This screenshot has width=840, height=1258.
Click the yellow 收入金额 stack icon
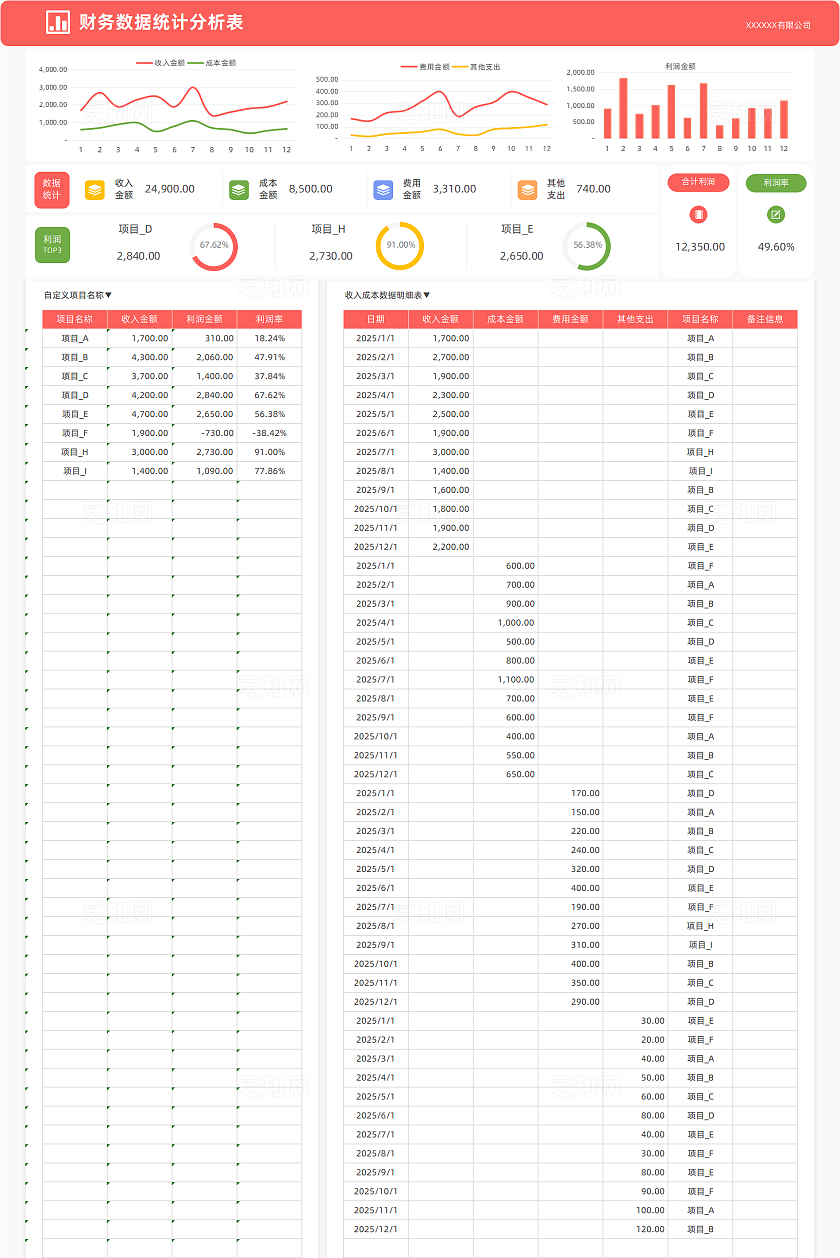(95, 189)
